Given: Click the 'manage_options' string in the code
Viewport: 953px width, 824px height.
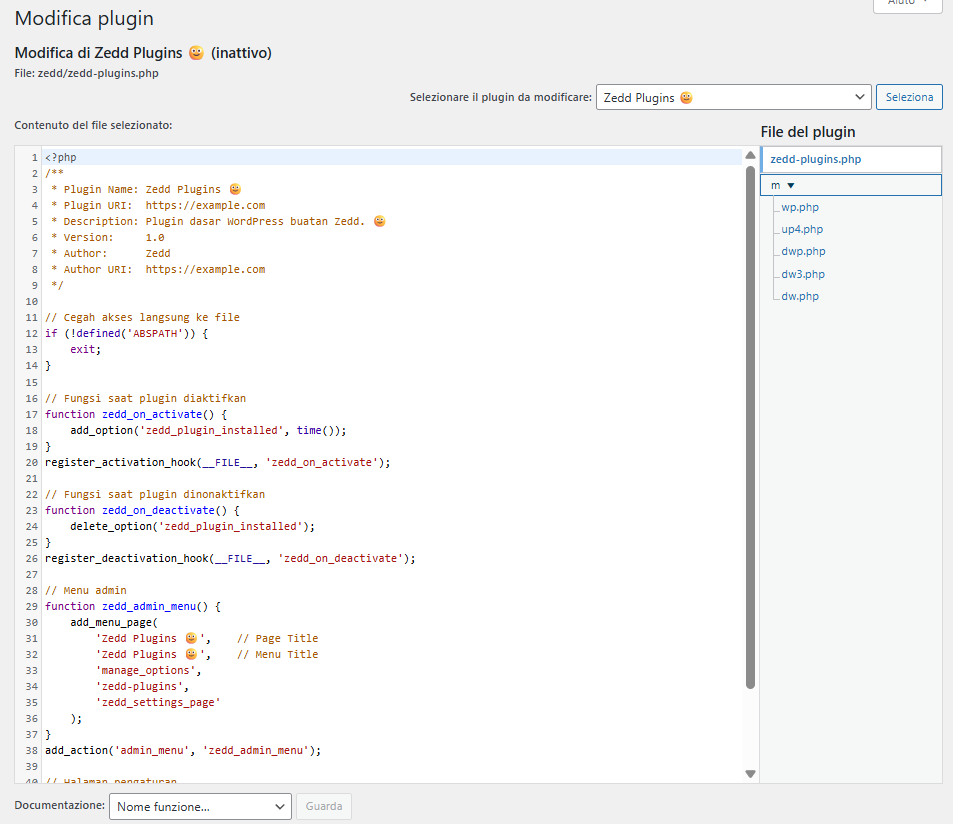Looking at the screenshot, I should pos(145,670).
